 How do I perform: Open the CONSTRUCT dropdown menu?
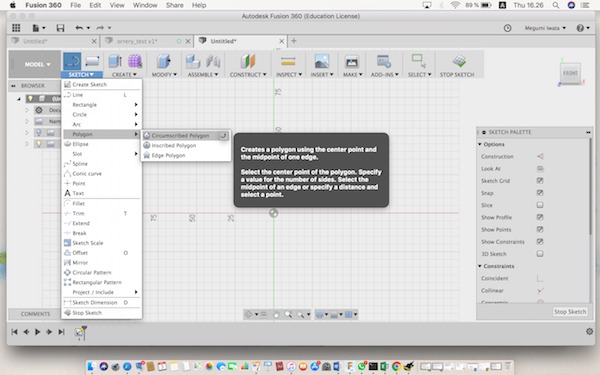(x=248, y=75)
